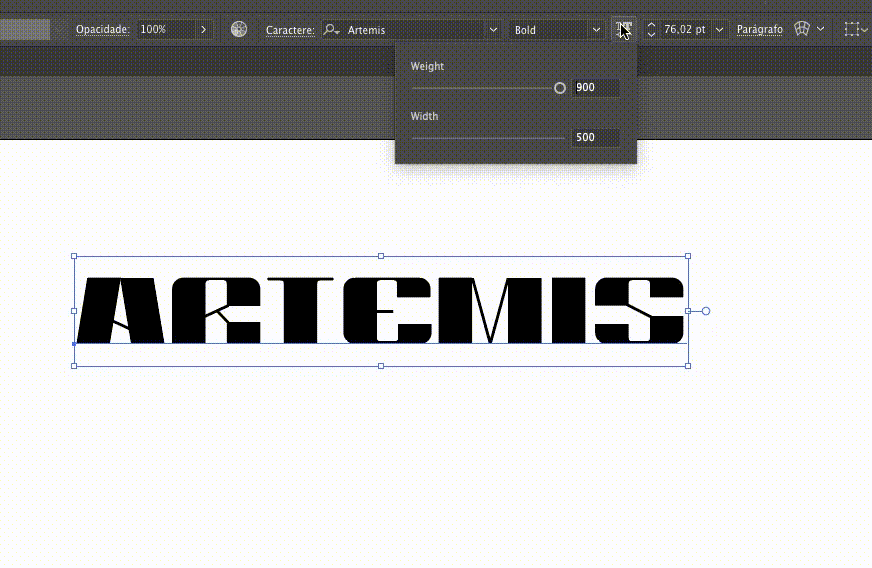Click the opacity field showing 100%
The width and height of the screenshot is (872, 568).
[168, 29]
